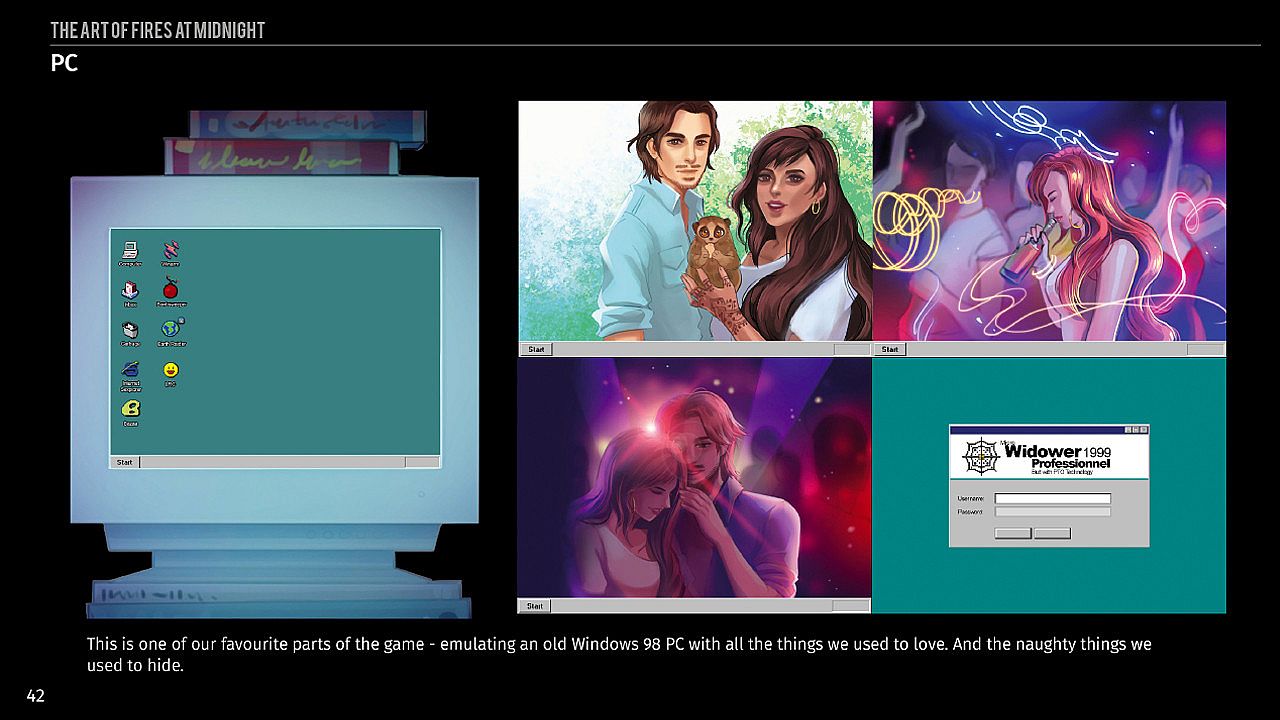Click the 'Professionnel' text in the login banner
Image resolution: width=1280 pixels, height=720 pixels.
[x=1071, y=464]
